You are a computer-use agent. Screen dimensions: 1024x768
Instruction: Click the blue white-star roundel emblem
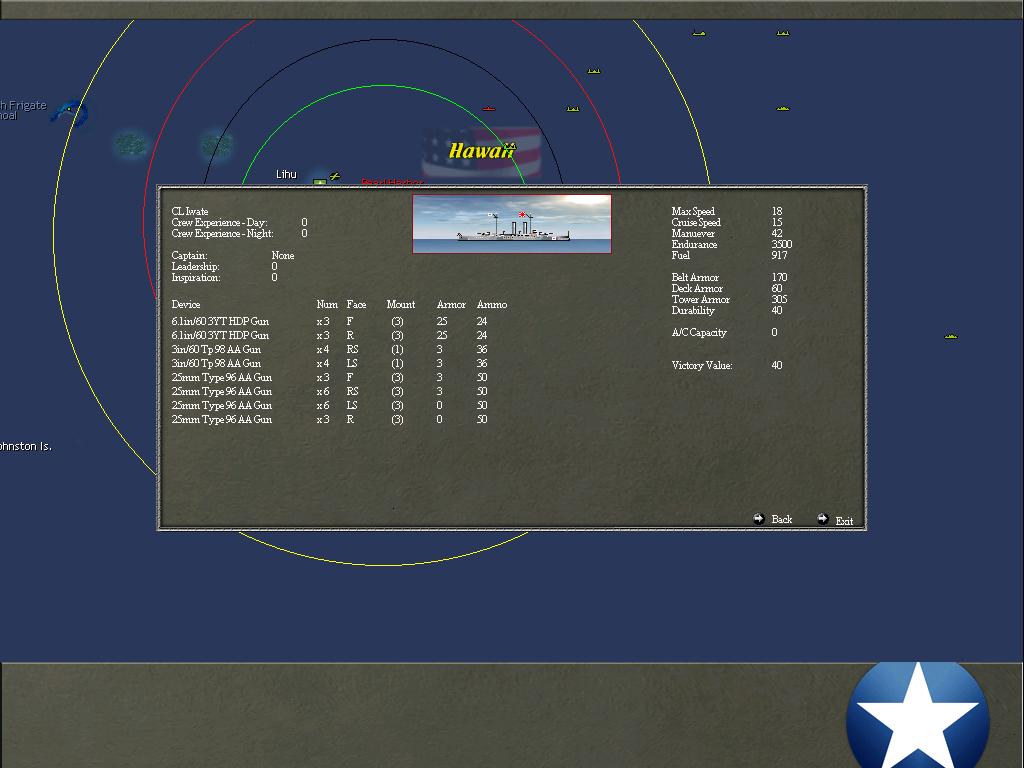pyautogui.click(x=918, y=716)
